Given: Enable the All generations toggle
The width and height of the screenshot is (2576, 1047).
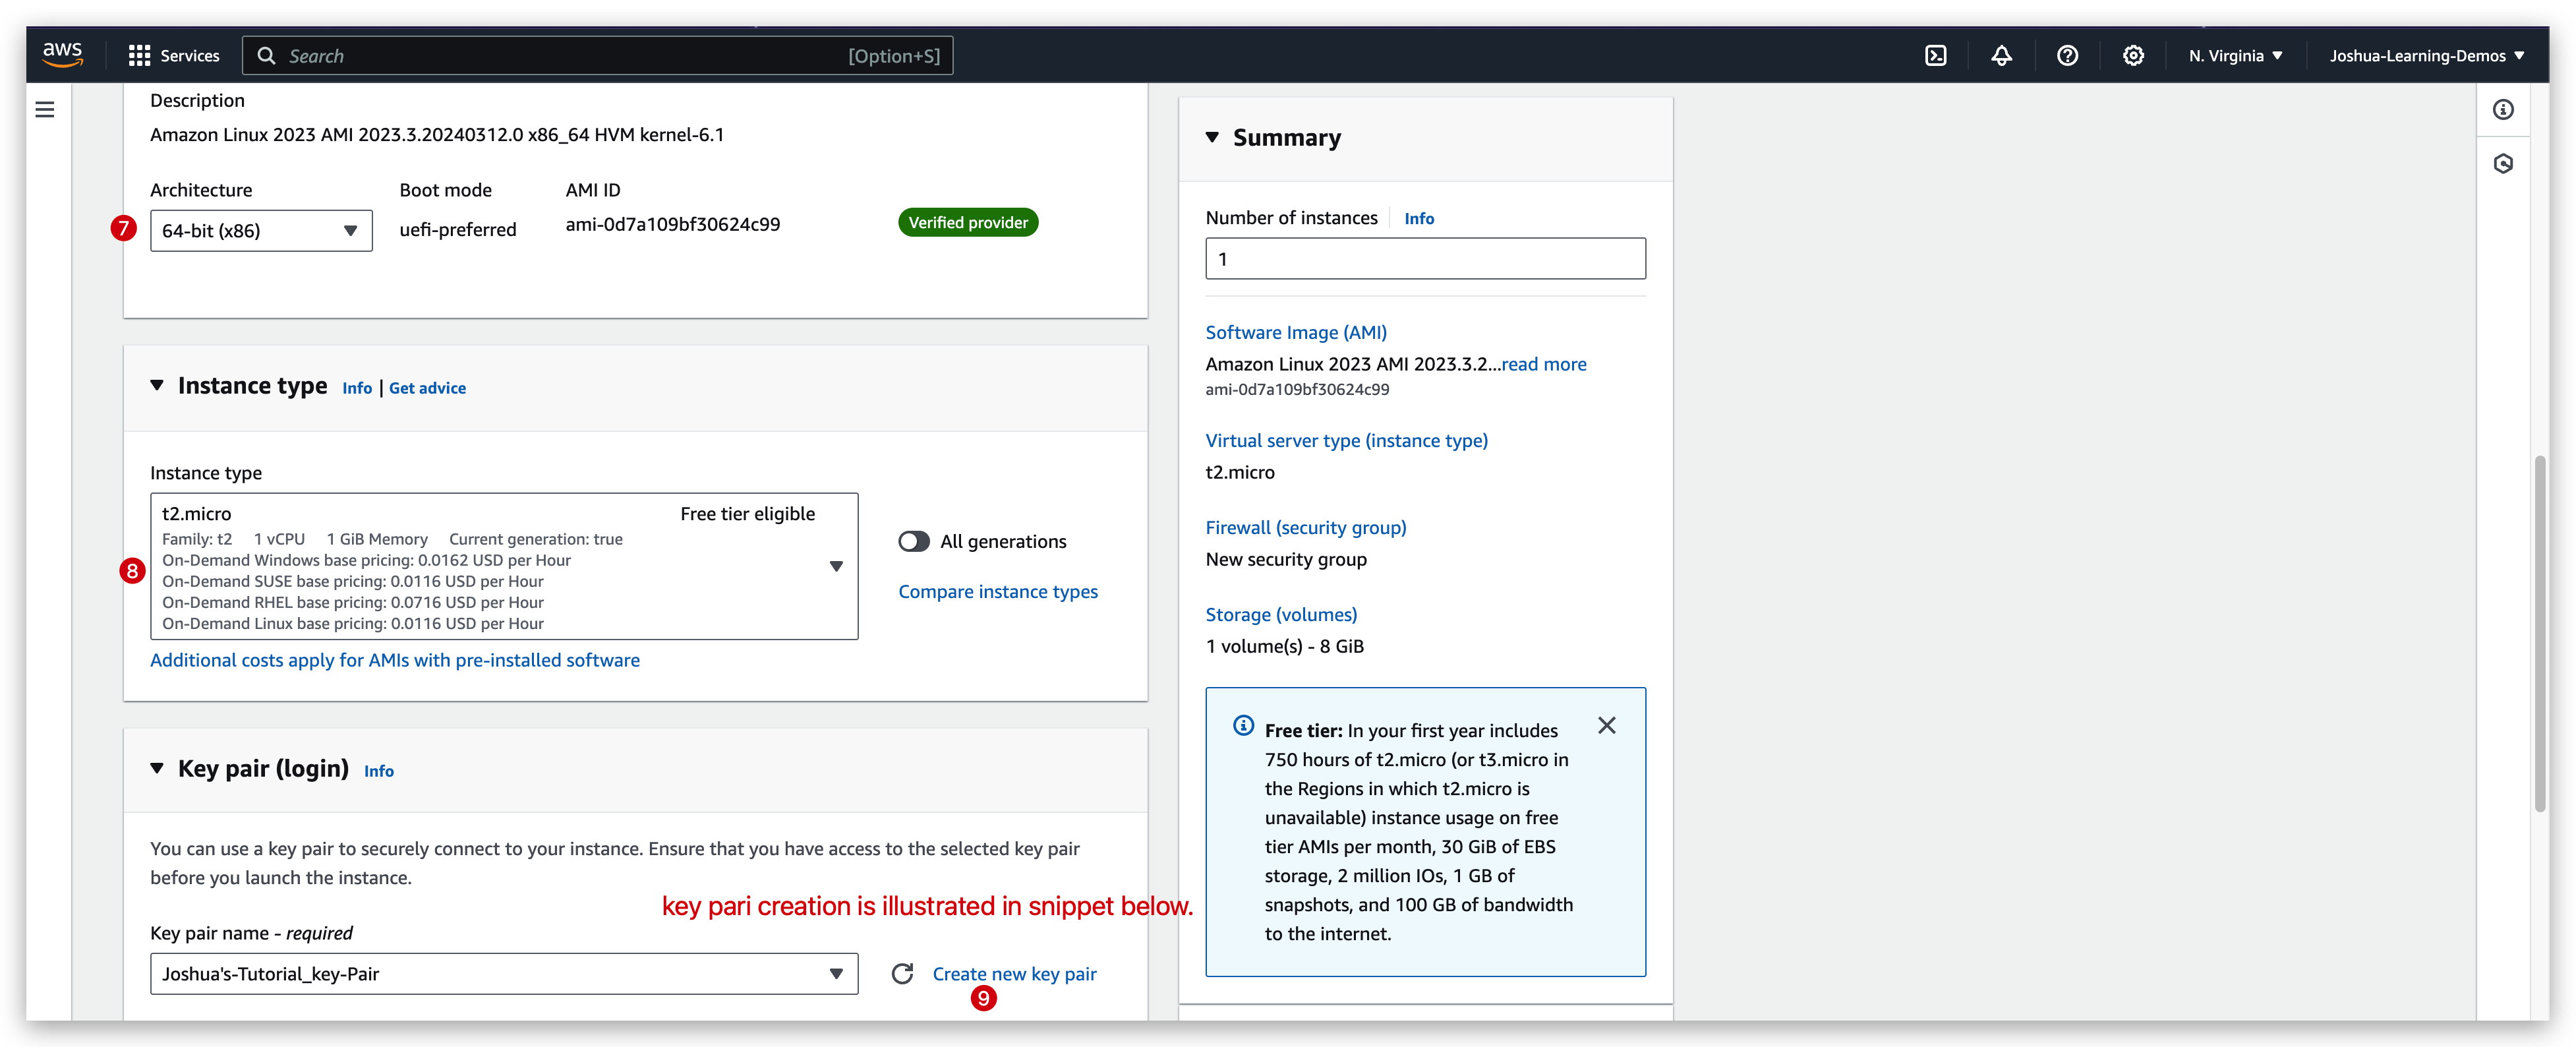Looking at the screenshot, I should tap(912, 540).
